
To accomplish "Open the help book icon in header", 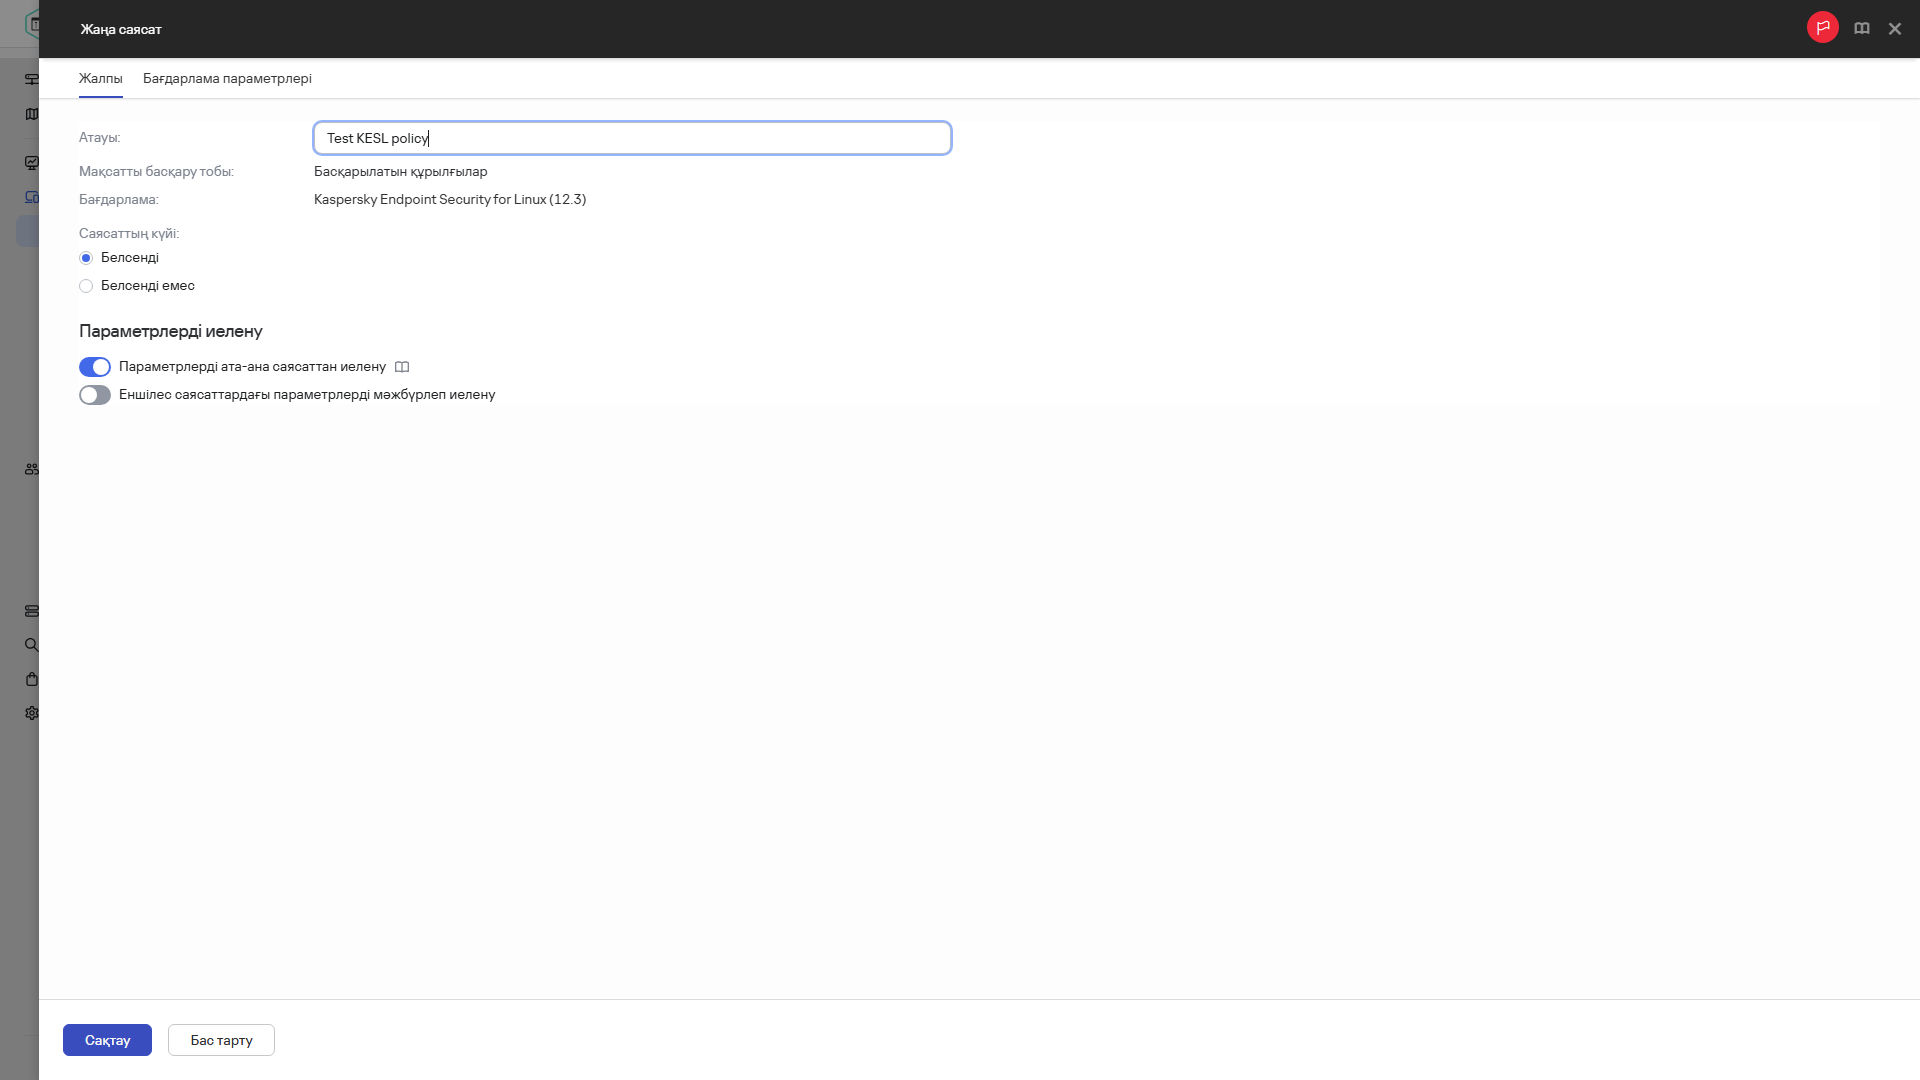I will tap(1861, 29).
